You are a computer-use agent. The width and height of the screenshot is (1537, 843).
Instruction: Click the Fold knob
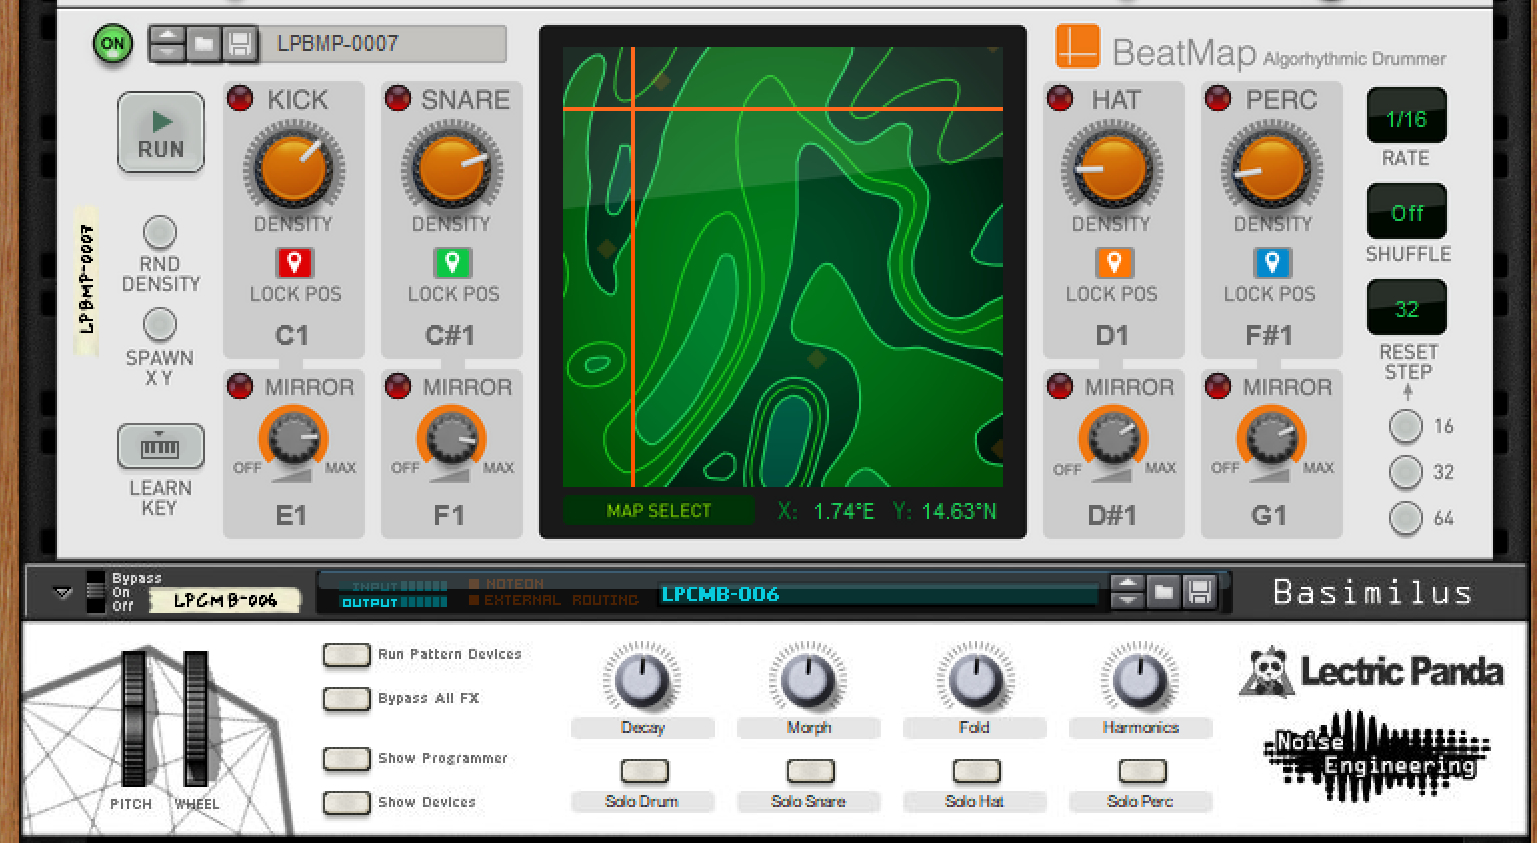tap(975, 679)
